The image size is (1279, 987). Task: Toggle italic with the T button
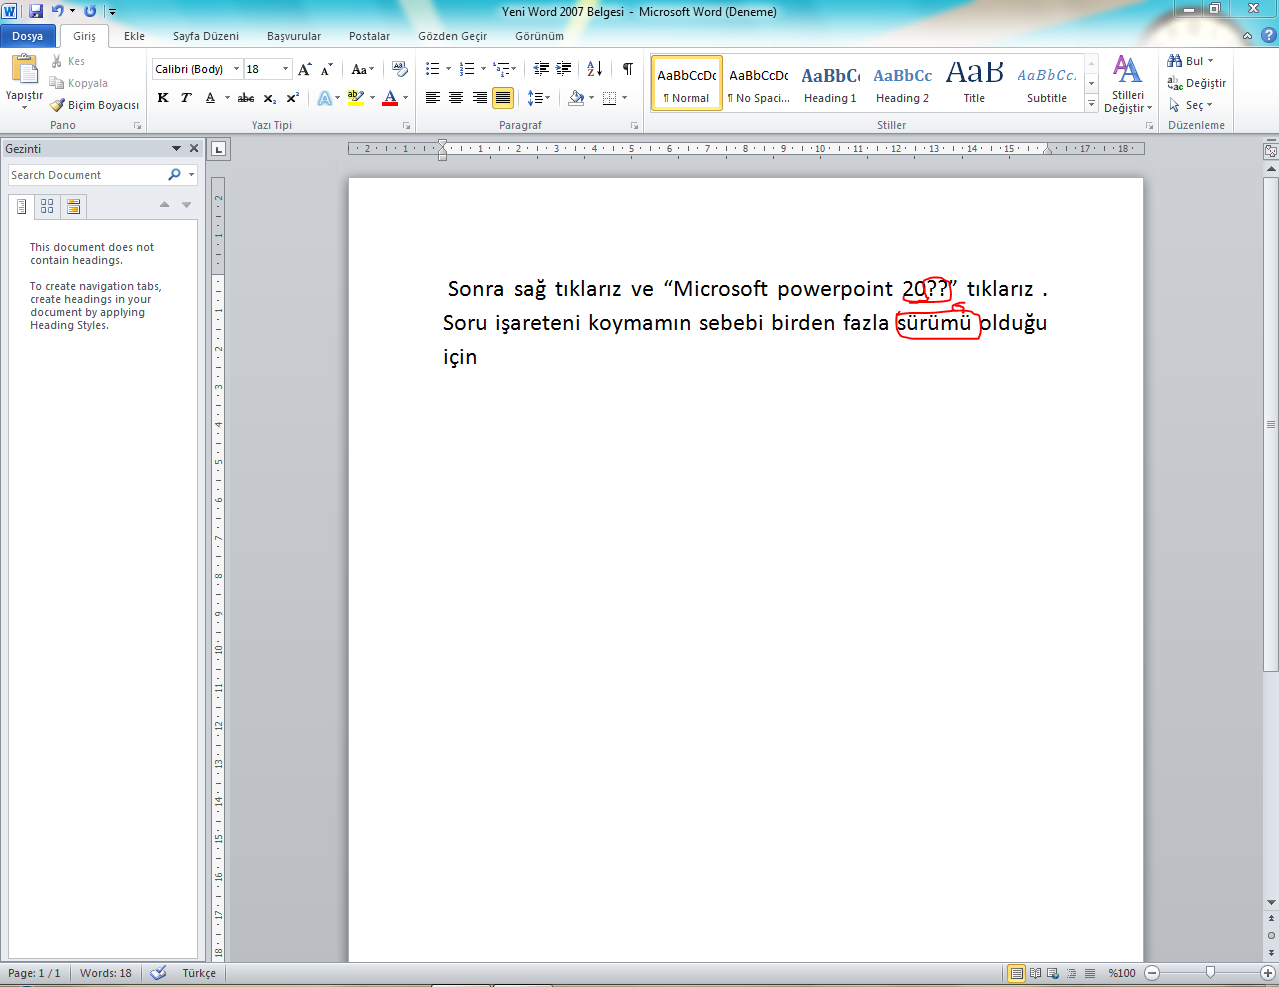pyautogui.click(x=186, y=98)
